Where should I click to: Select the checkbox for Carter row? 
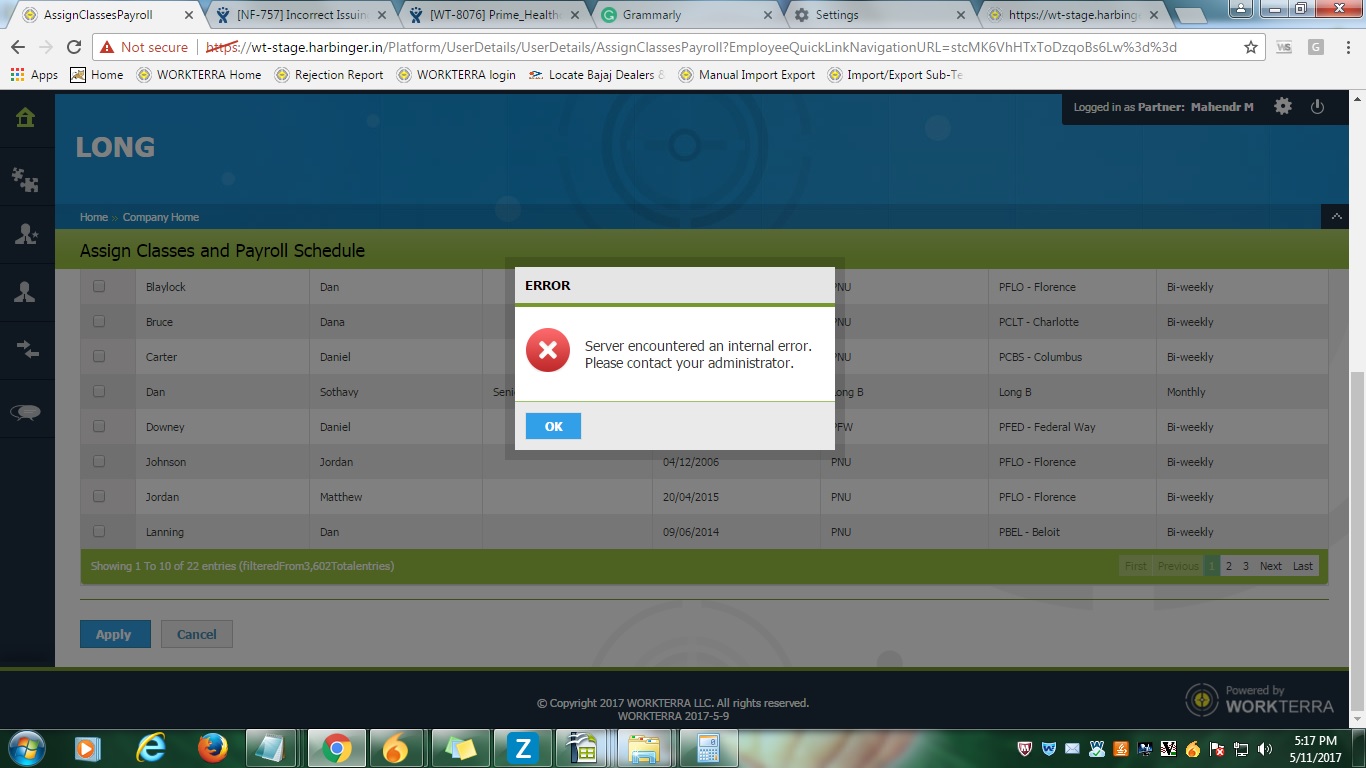pos(99,356)
